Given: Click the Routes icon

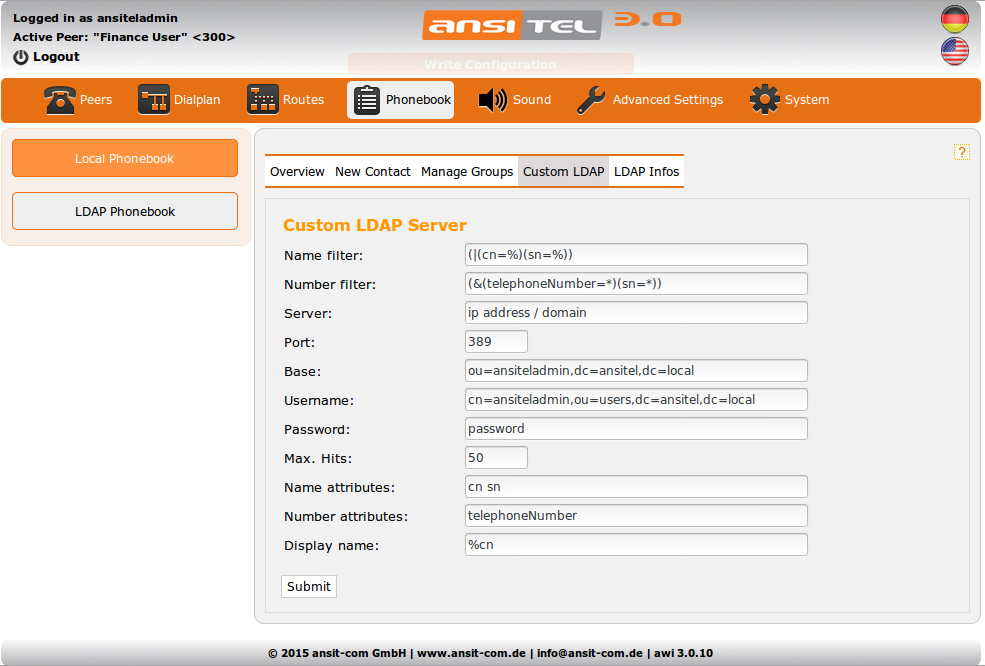Looking at the screenshot, I should 263,100.
